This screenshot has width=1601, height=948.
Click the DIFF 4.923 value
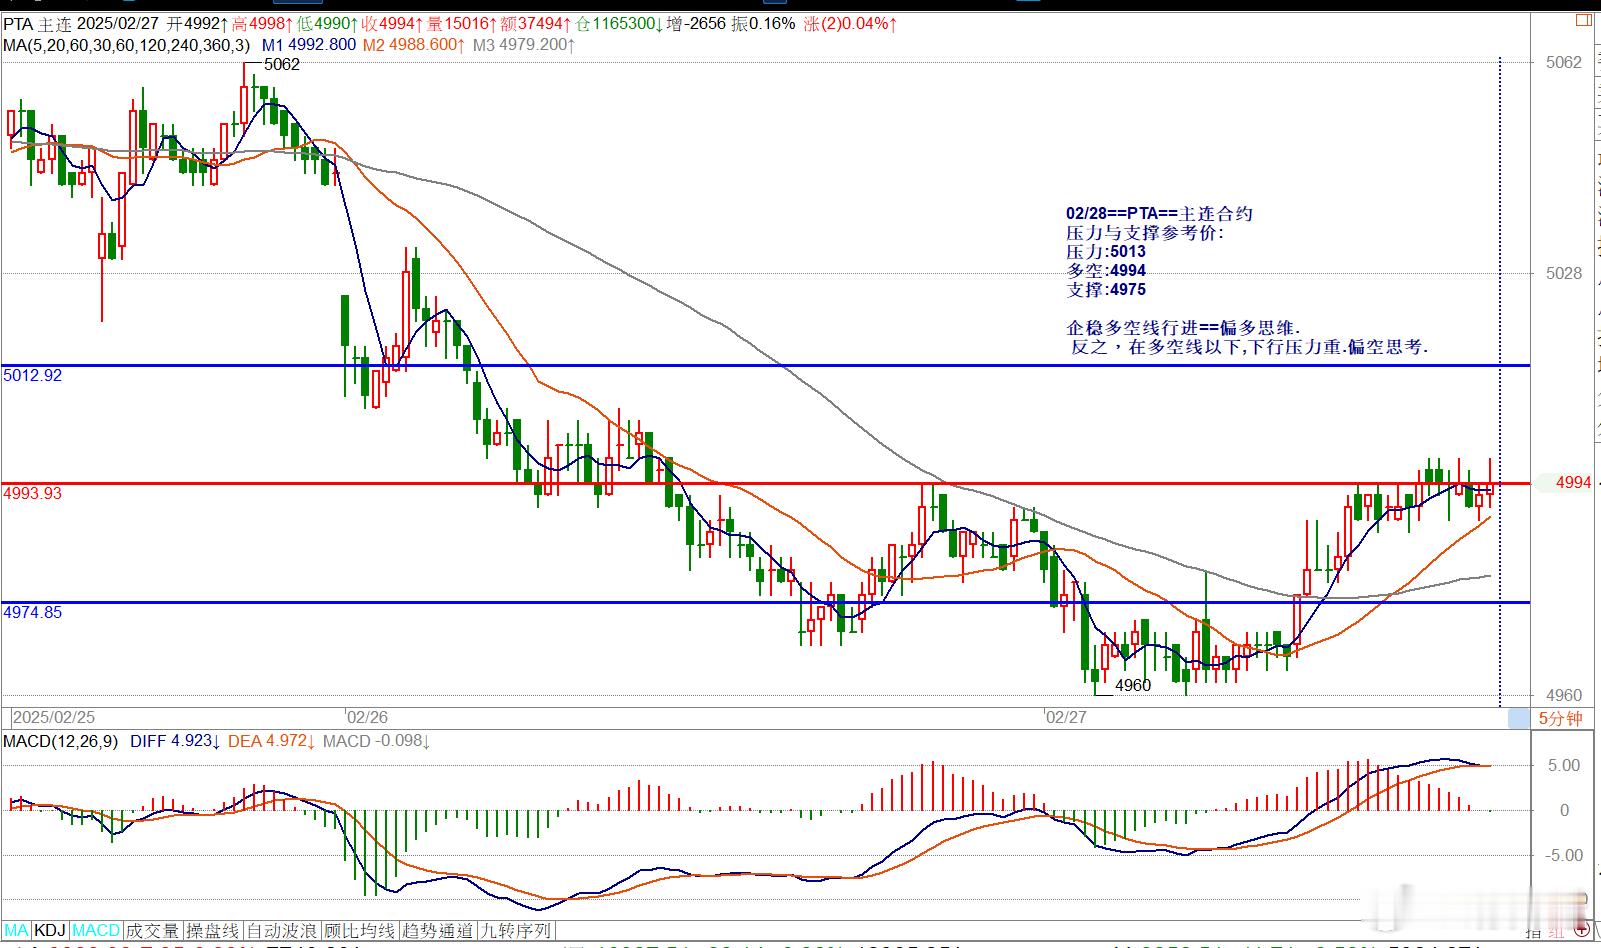(175, 741)
